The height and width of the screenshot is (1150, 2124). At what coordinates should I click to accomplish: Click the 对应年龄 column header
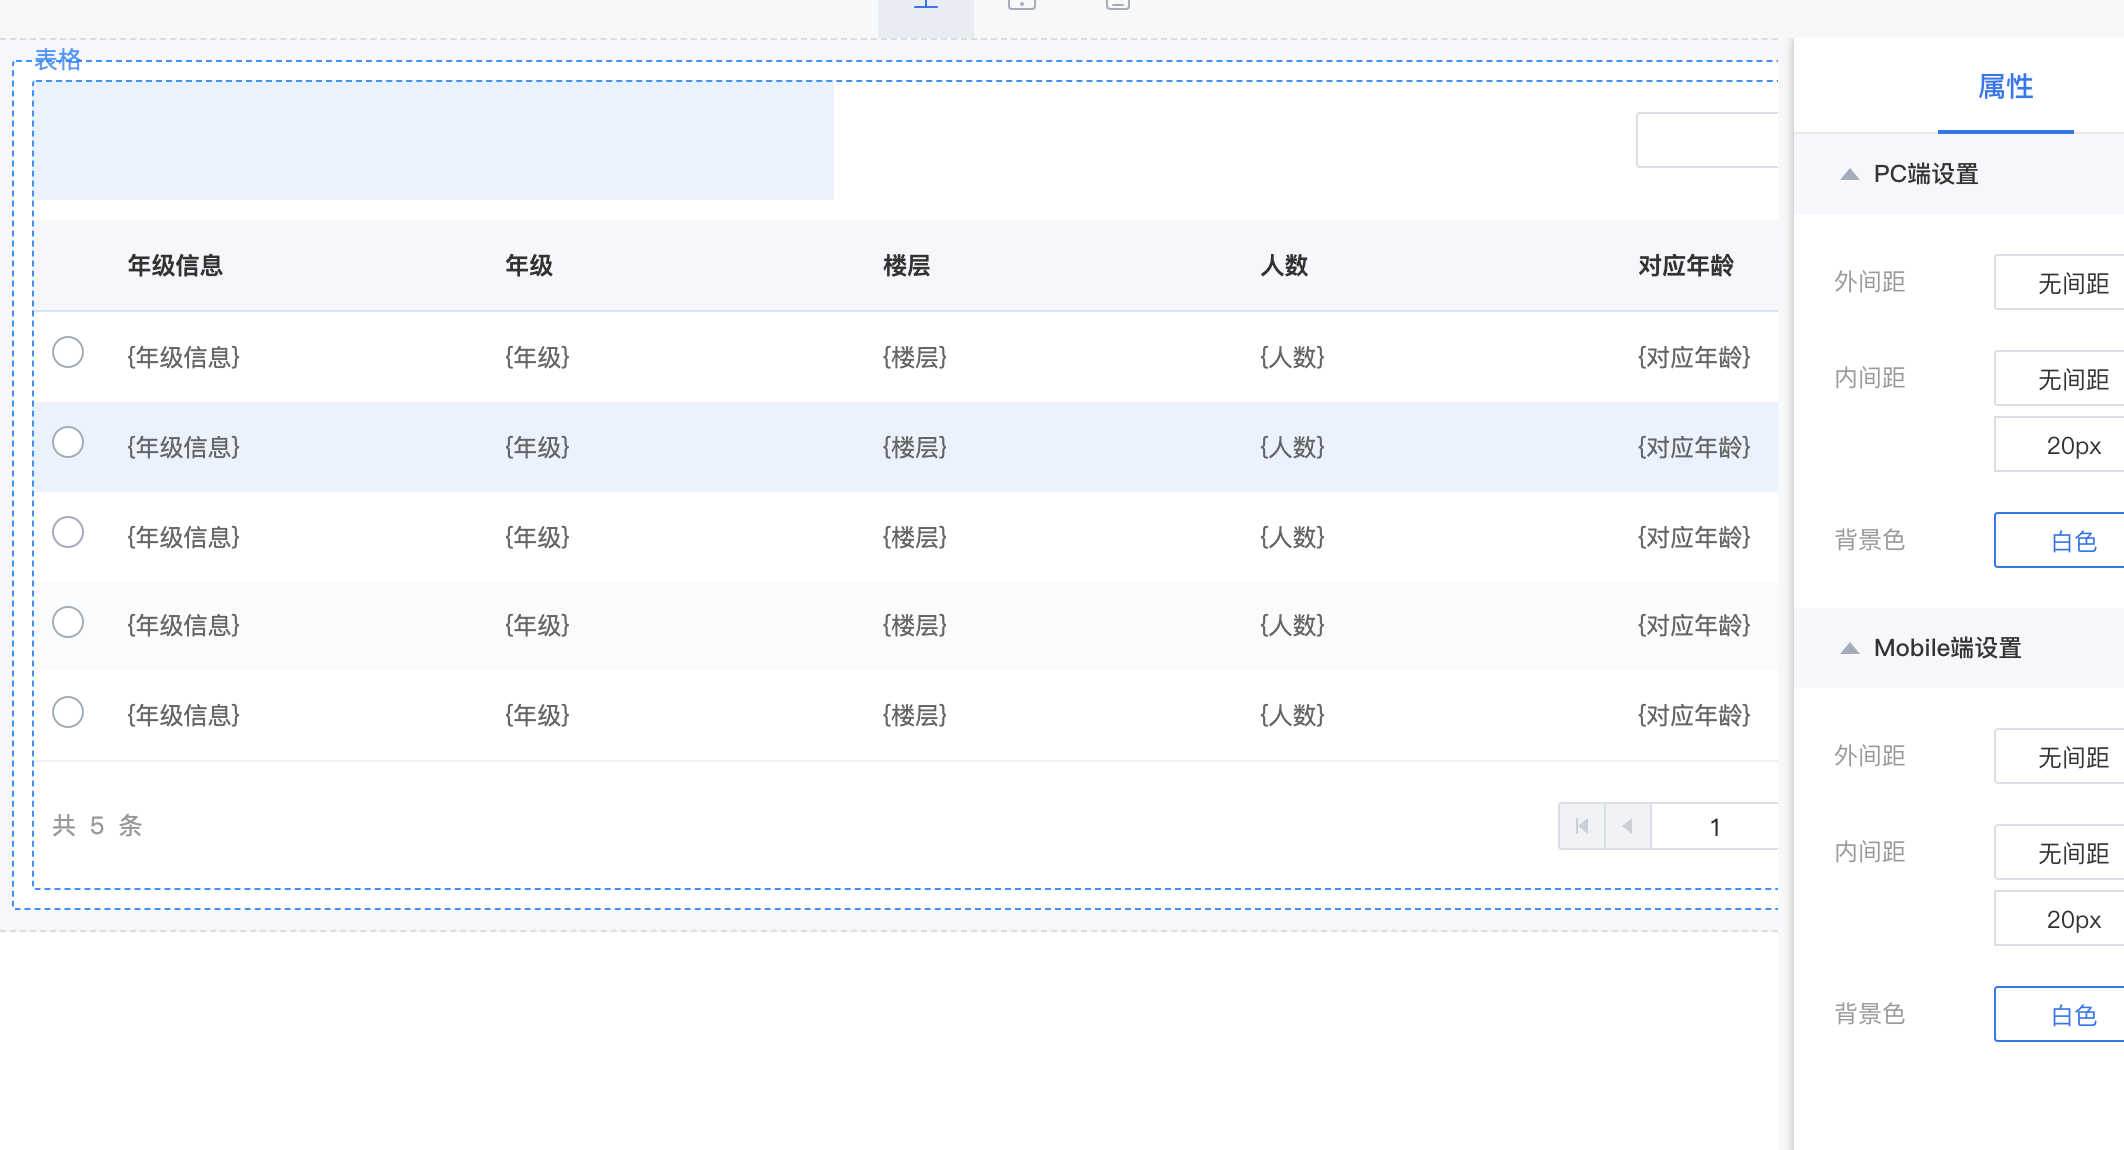[1685, 265]
